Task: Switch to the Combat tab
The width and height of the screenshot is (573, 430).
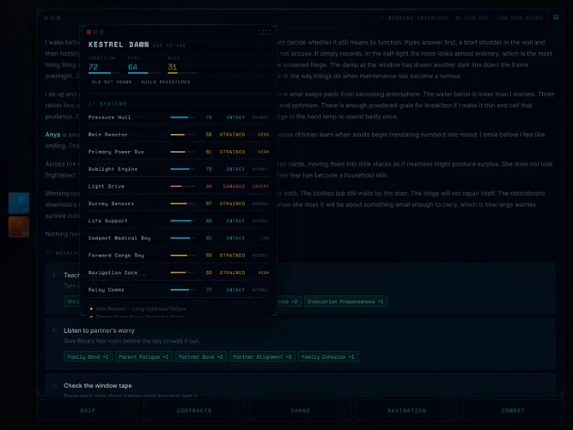Action: (x=513, y=411)
